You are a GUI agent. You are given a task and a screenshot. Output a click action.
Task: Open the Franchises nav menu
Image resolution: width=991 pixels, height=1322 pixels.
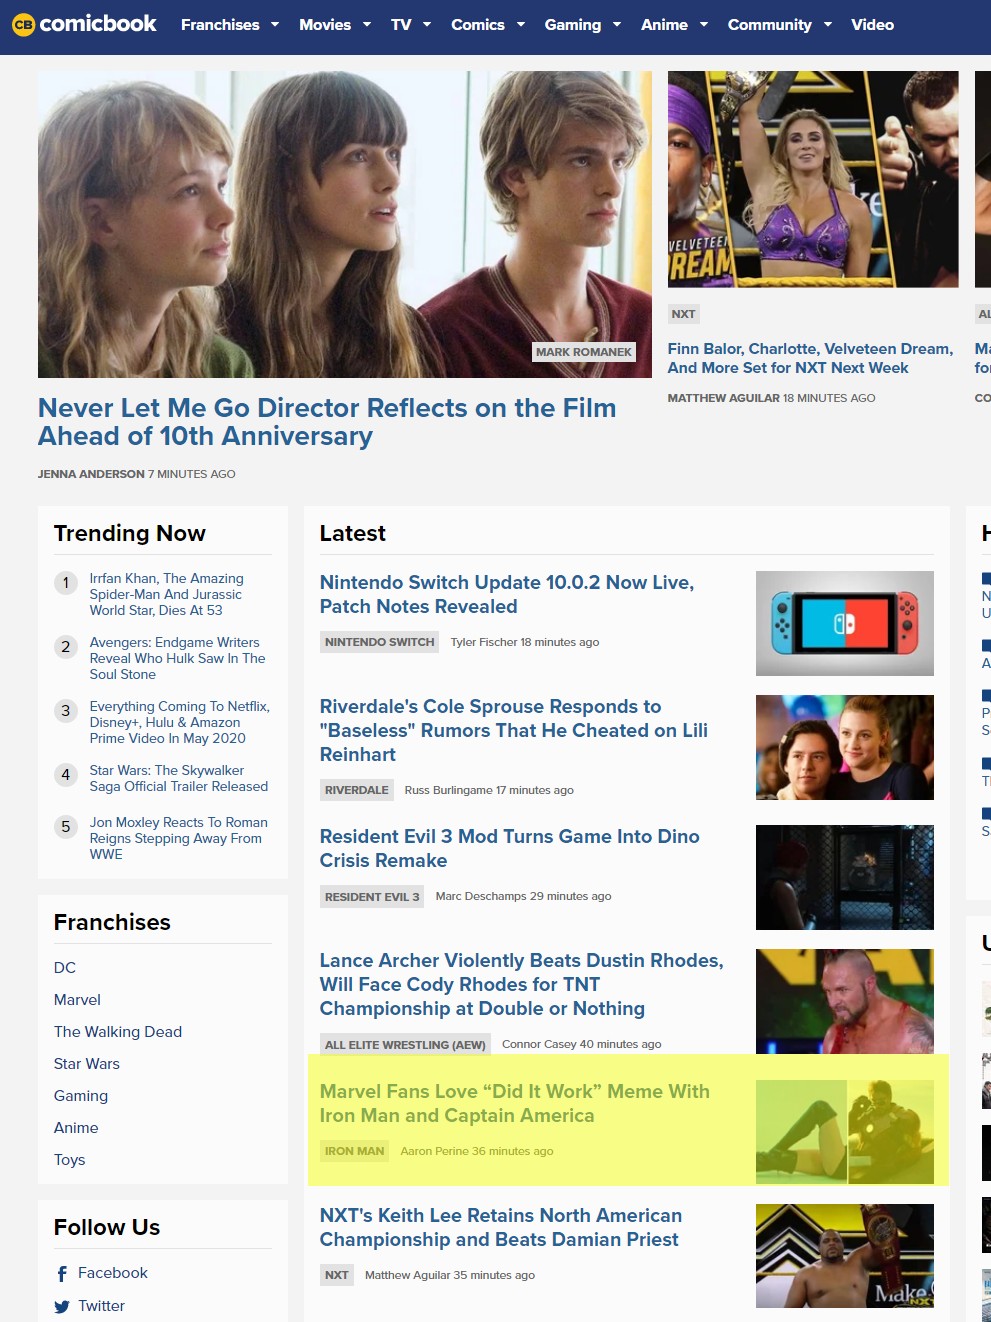tap(220, 24)
